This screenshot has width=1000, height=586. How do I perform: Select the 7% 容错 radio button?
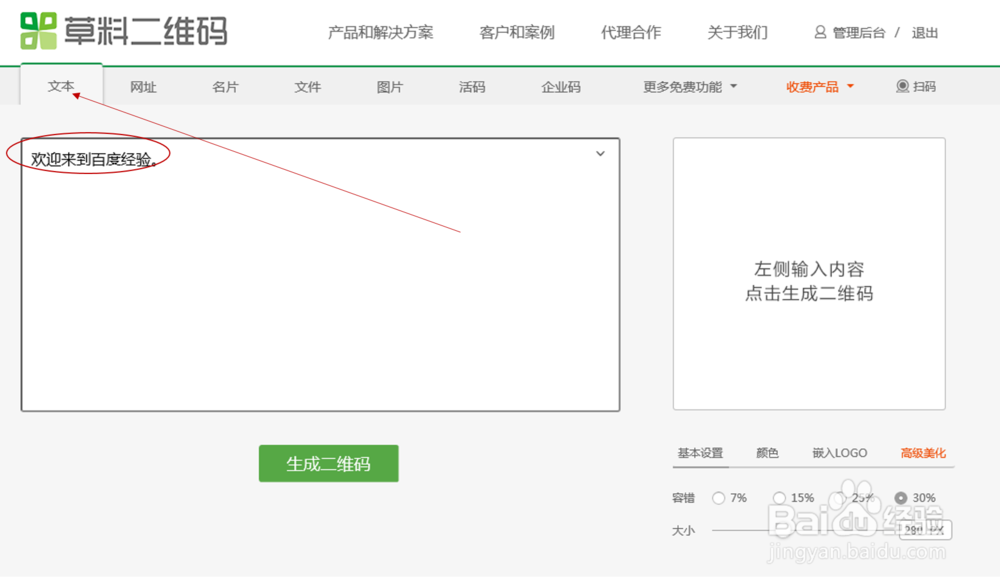[x=718, y=497]
